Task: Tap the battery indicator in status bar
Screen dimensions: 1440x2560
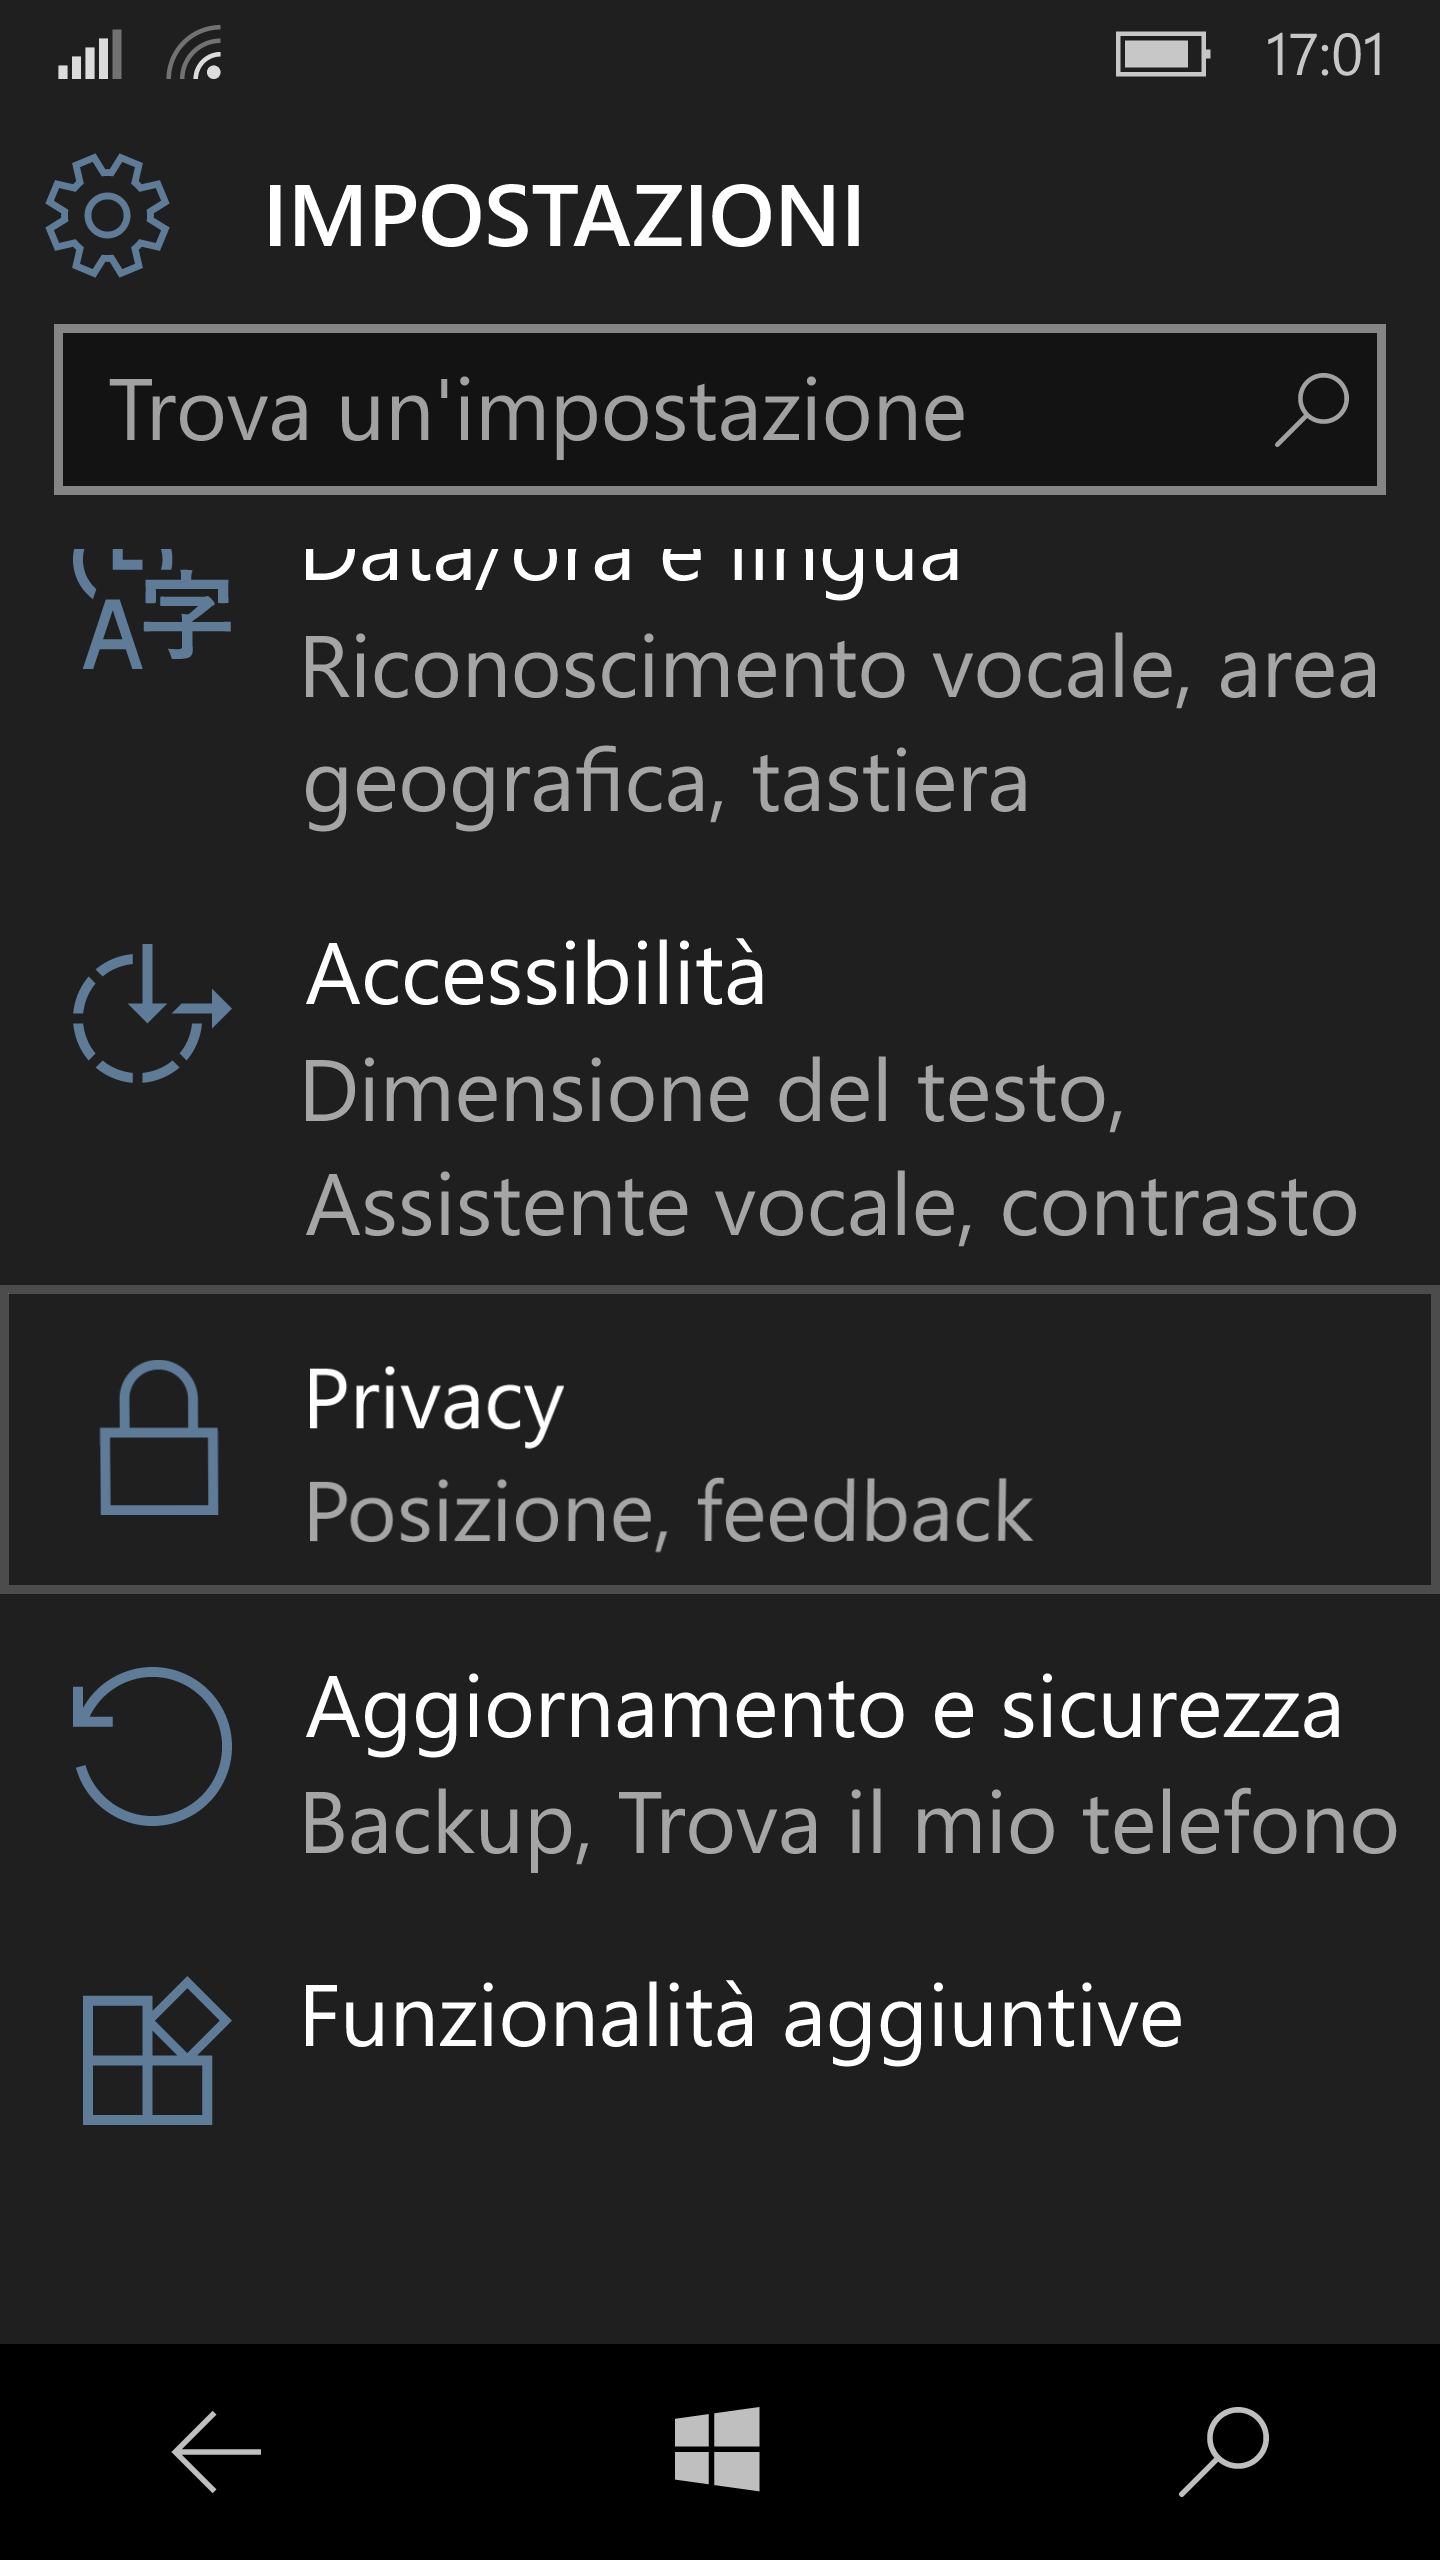Action: coord(1162,54)
